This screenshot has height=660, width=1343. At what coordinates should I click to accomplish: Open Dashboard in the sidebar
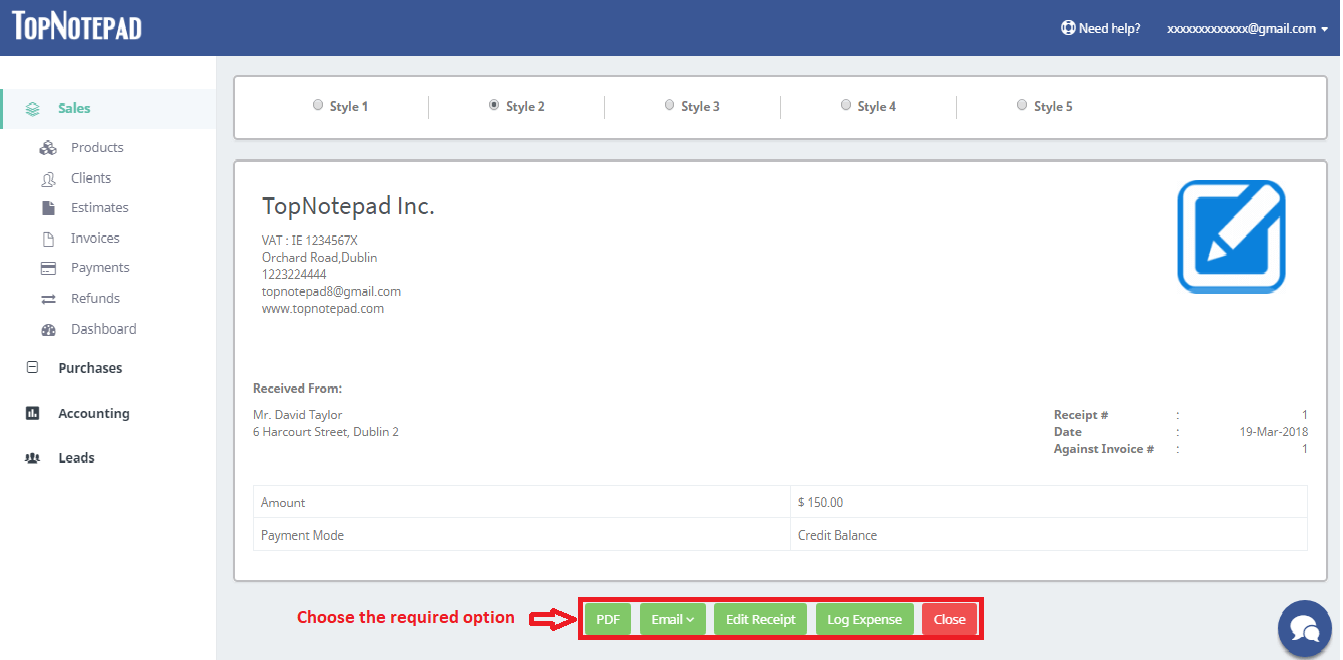104,329
